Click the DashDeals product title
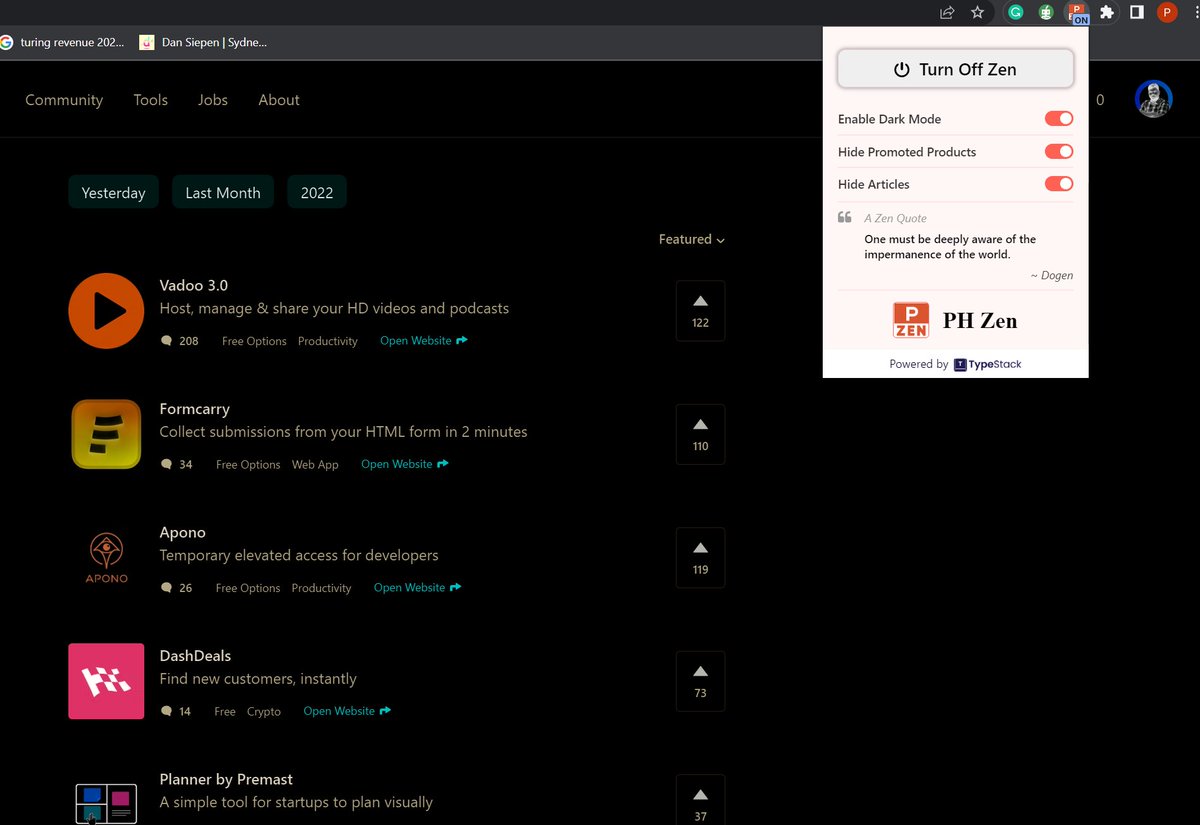Image resolution: width=1200 pixels, height=825 pixels. point(195,656)
